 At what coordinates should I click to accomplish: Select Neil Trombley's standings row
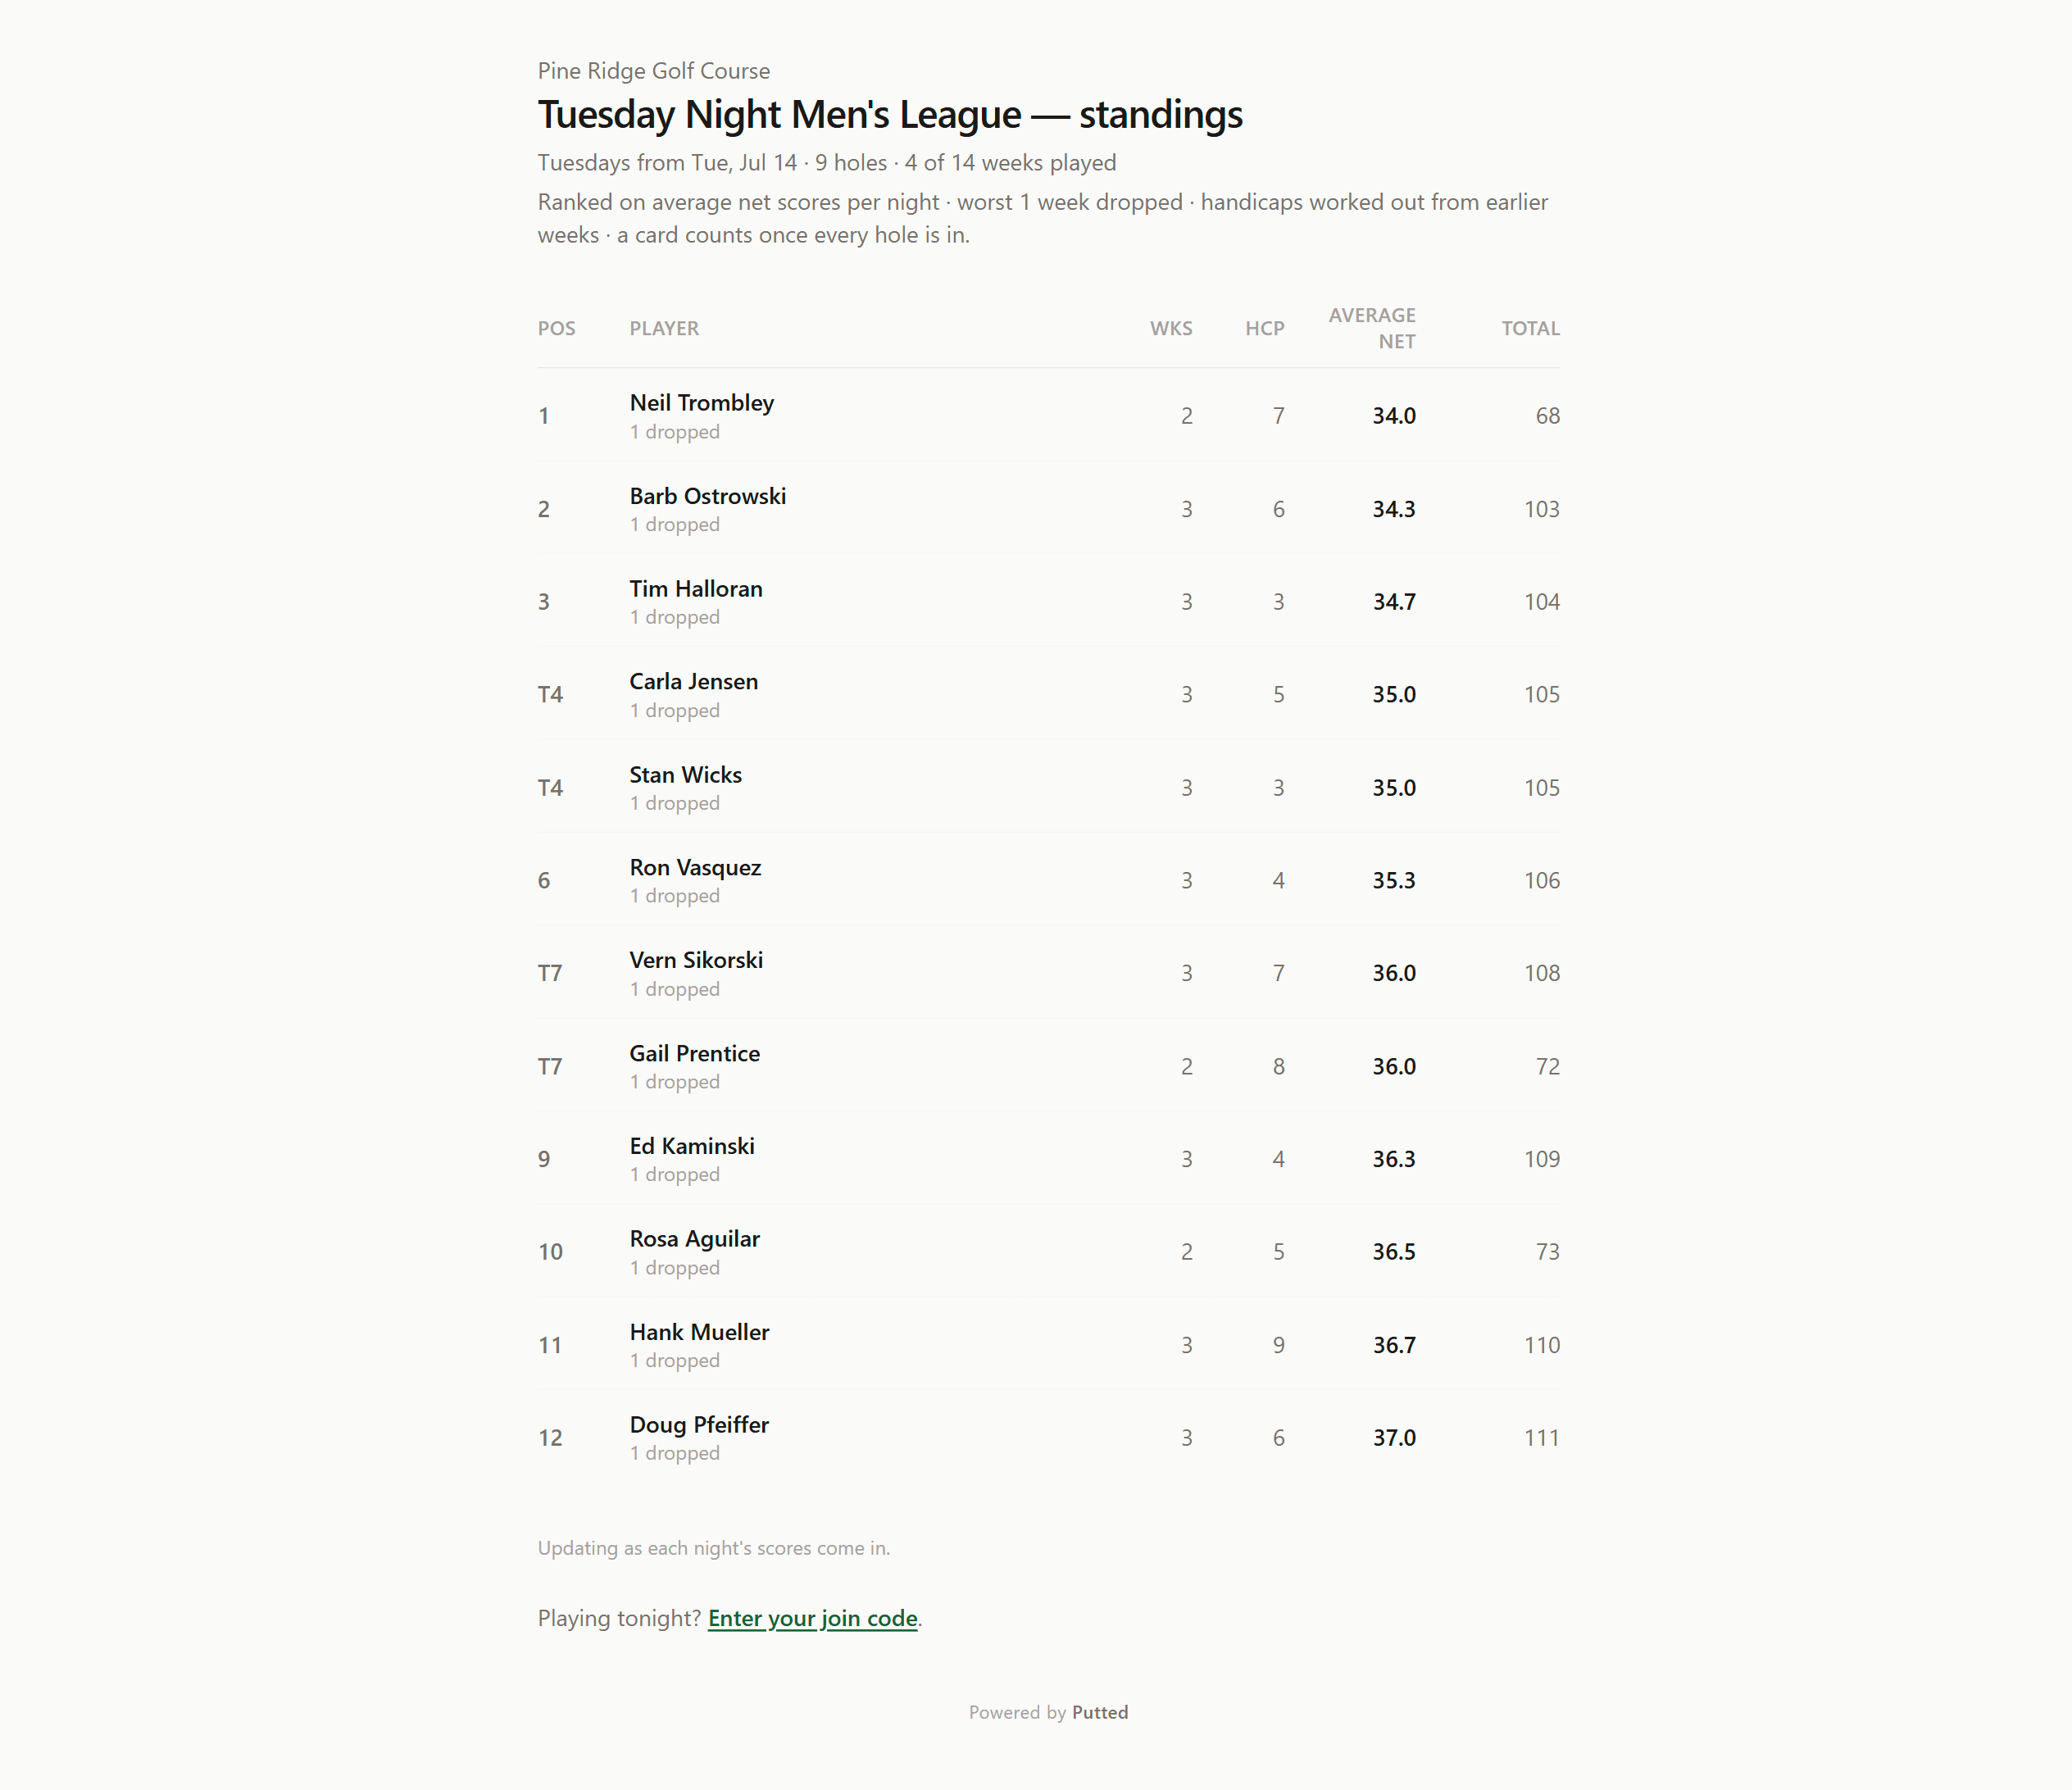tap(1048, 415)
